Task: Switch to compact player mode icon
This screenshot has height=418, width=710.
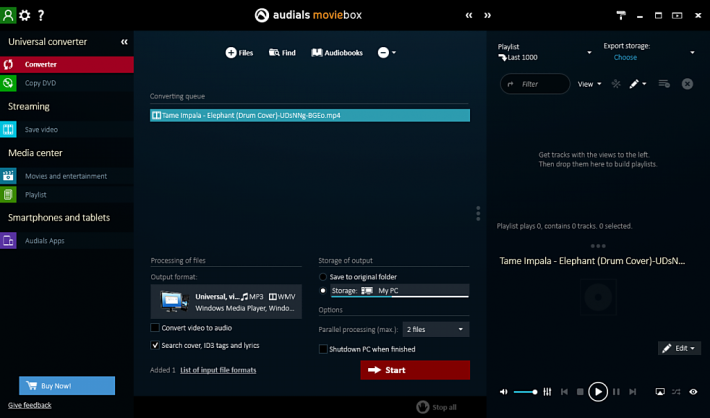Action: tap(676, 15)
